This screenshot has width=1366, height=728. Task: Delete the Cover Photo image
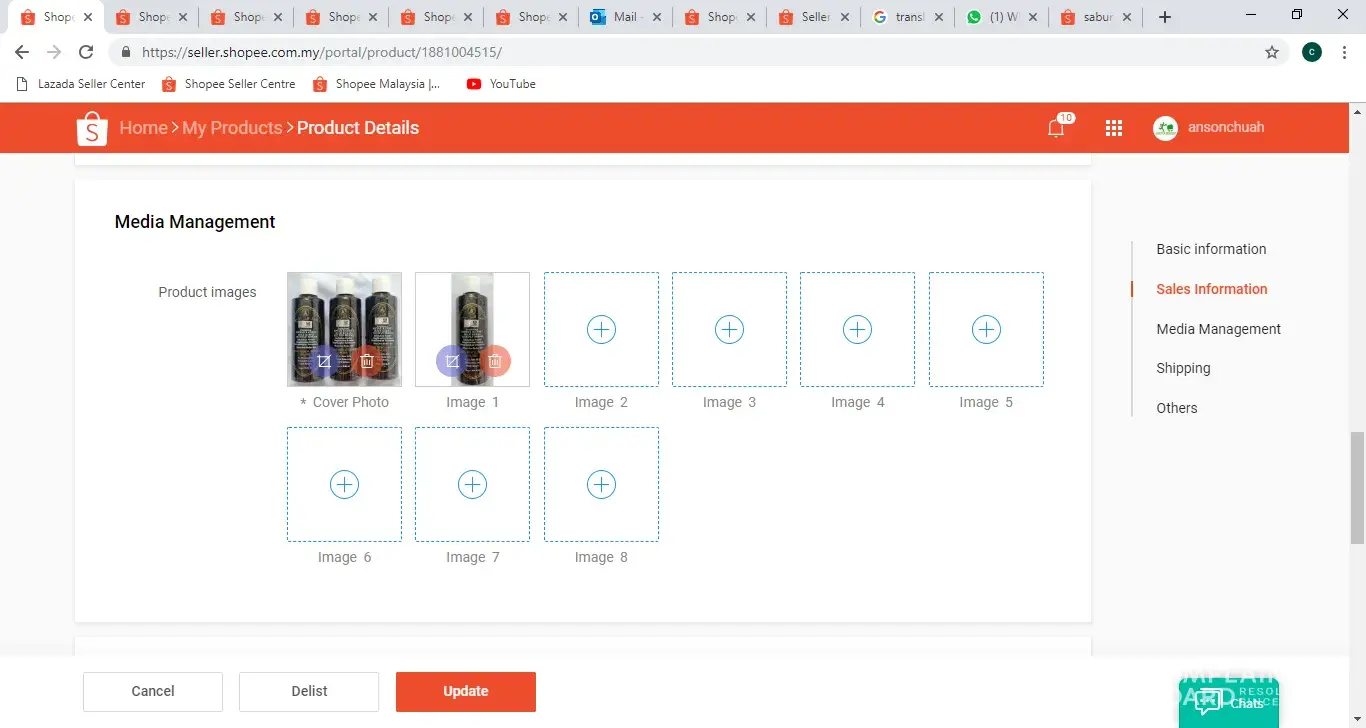[367, 361]
